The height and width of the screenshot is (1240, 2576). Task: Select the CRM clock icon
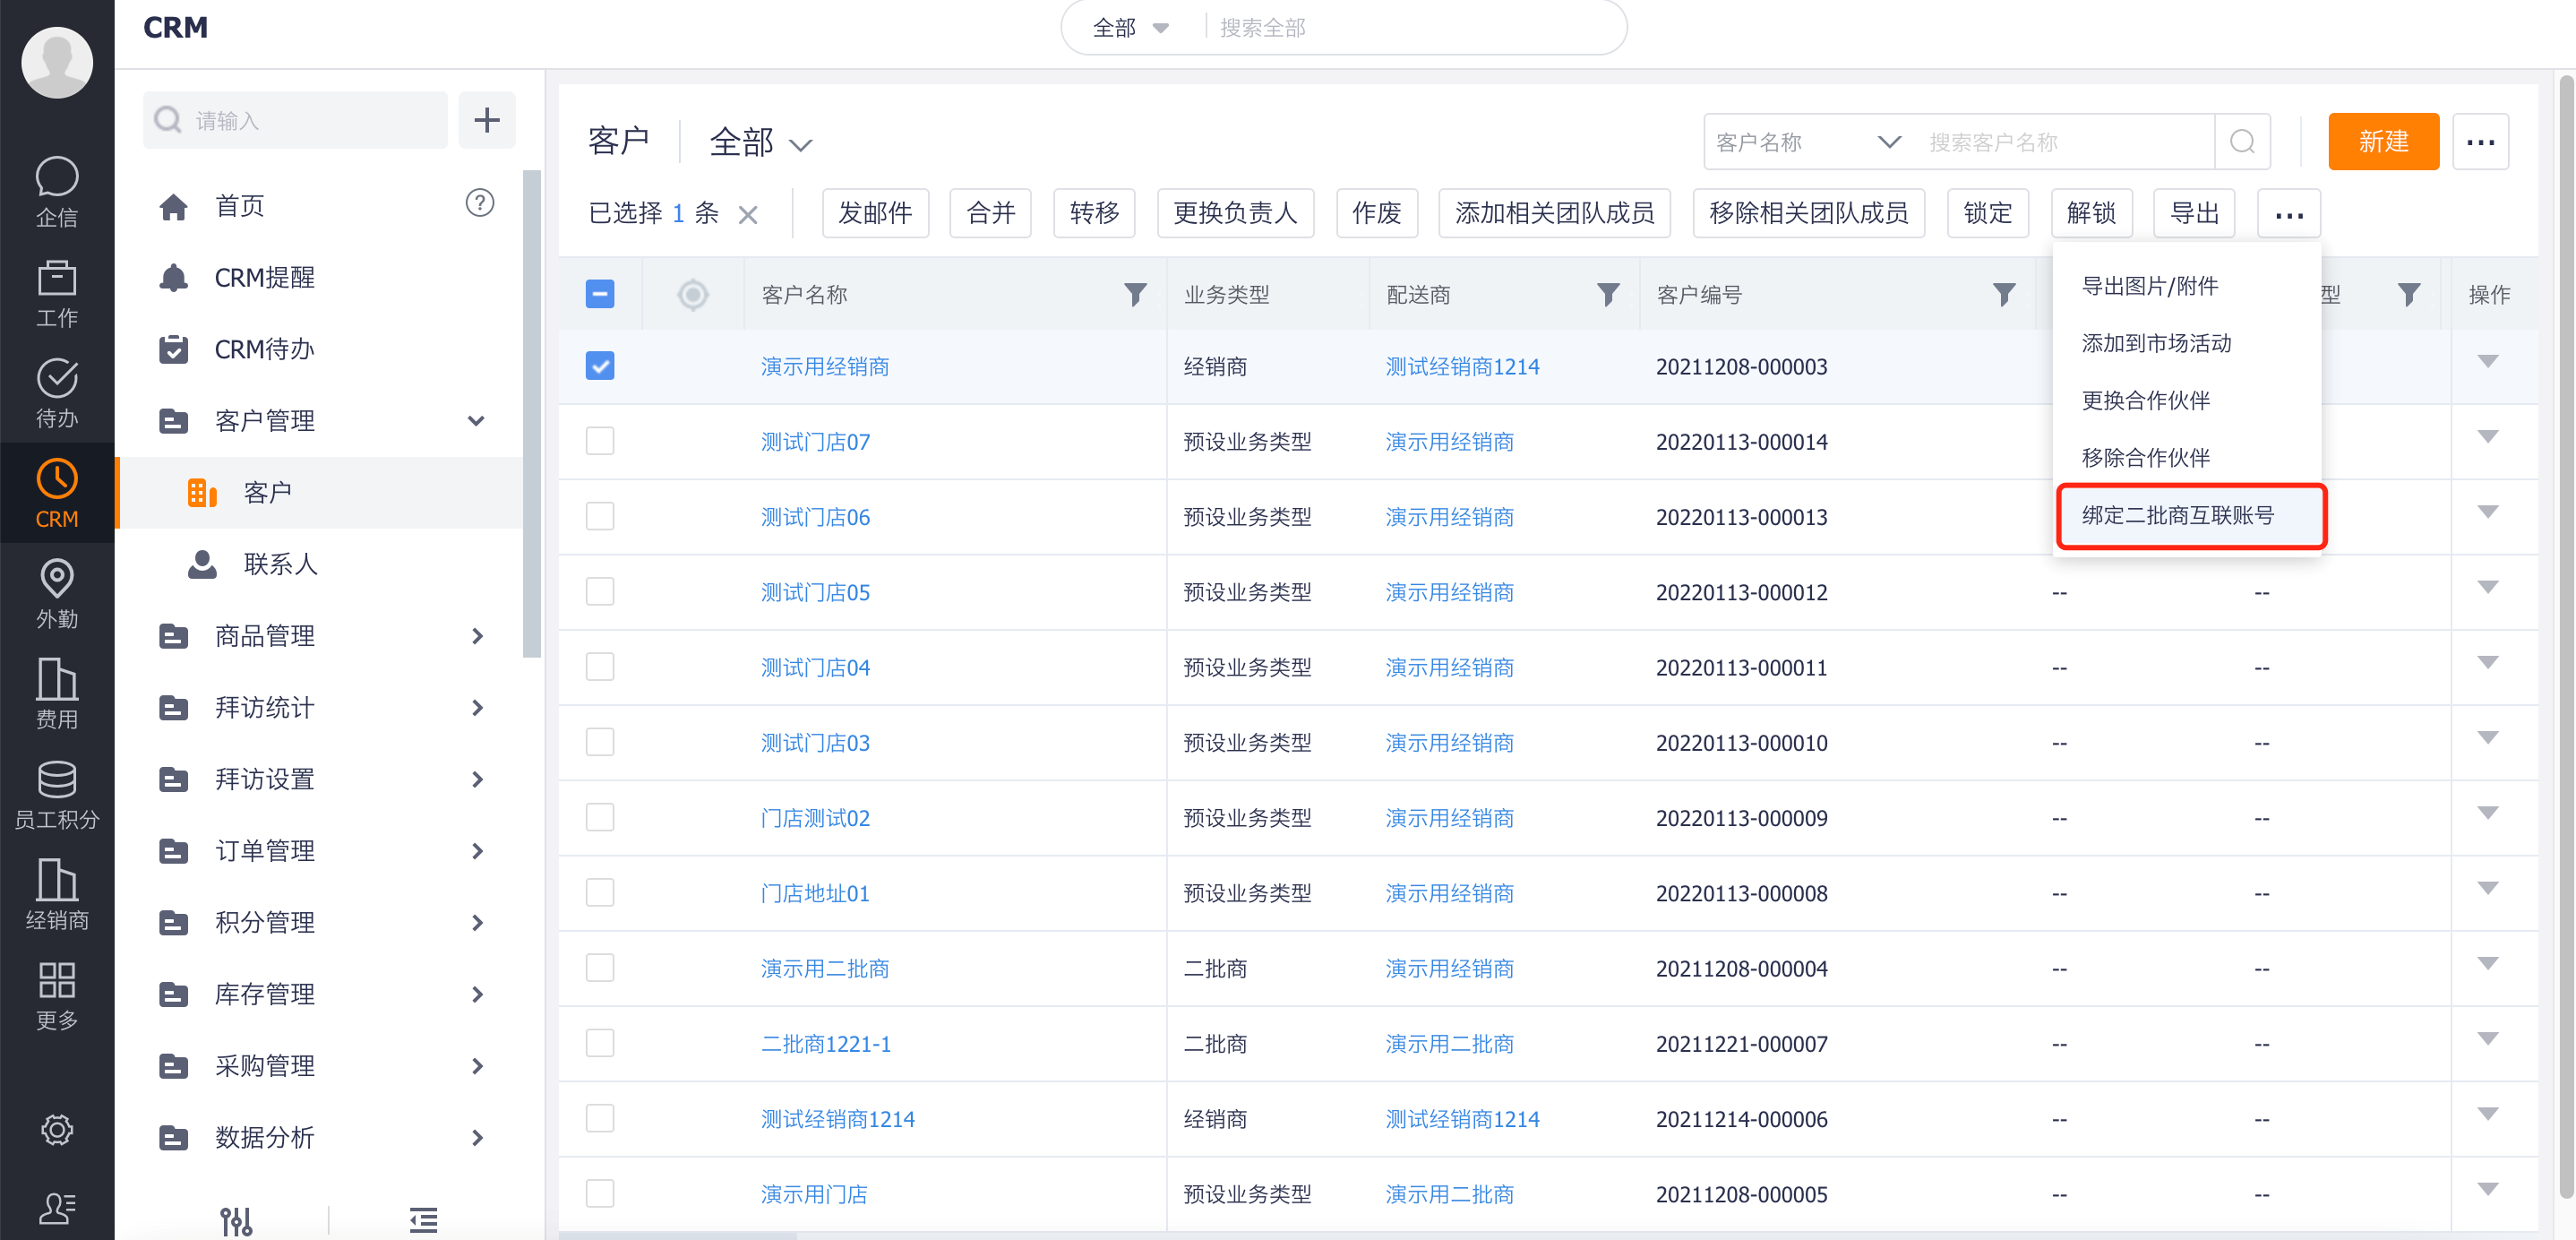(x=57, y=493)
